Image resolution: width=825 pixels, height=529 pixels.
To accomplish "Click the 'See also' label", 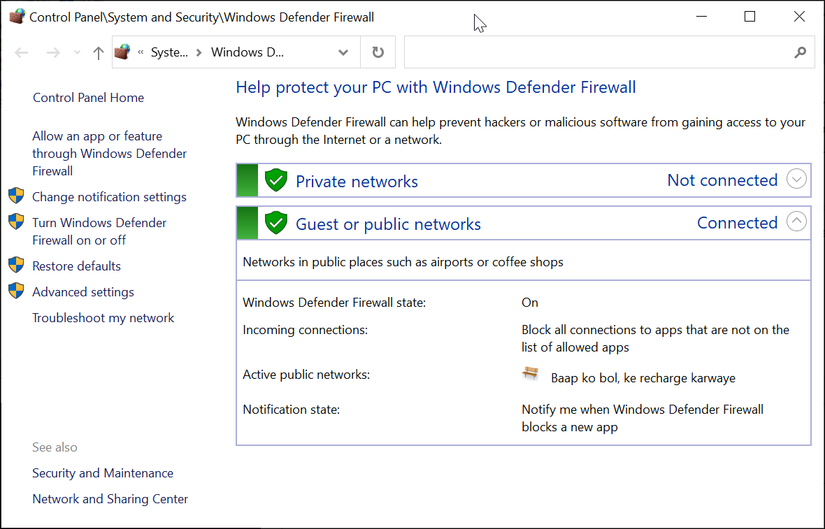I will click(x=55, y=447).
